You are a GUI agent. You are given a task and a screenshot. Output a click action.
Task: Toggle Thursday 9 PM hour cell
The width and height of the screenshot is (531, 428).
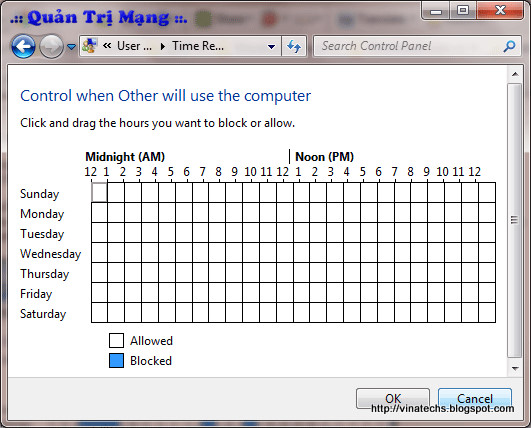453,272
